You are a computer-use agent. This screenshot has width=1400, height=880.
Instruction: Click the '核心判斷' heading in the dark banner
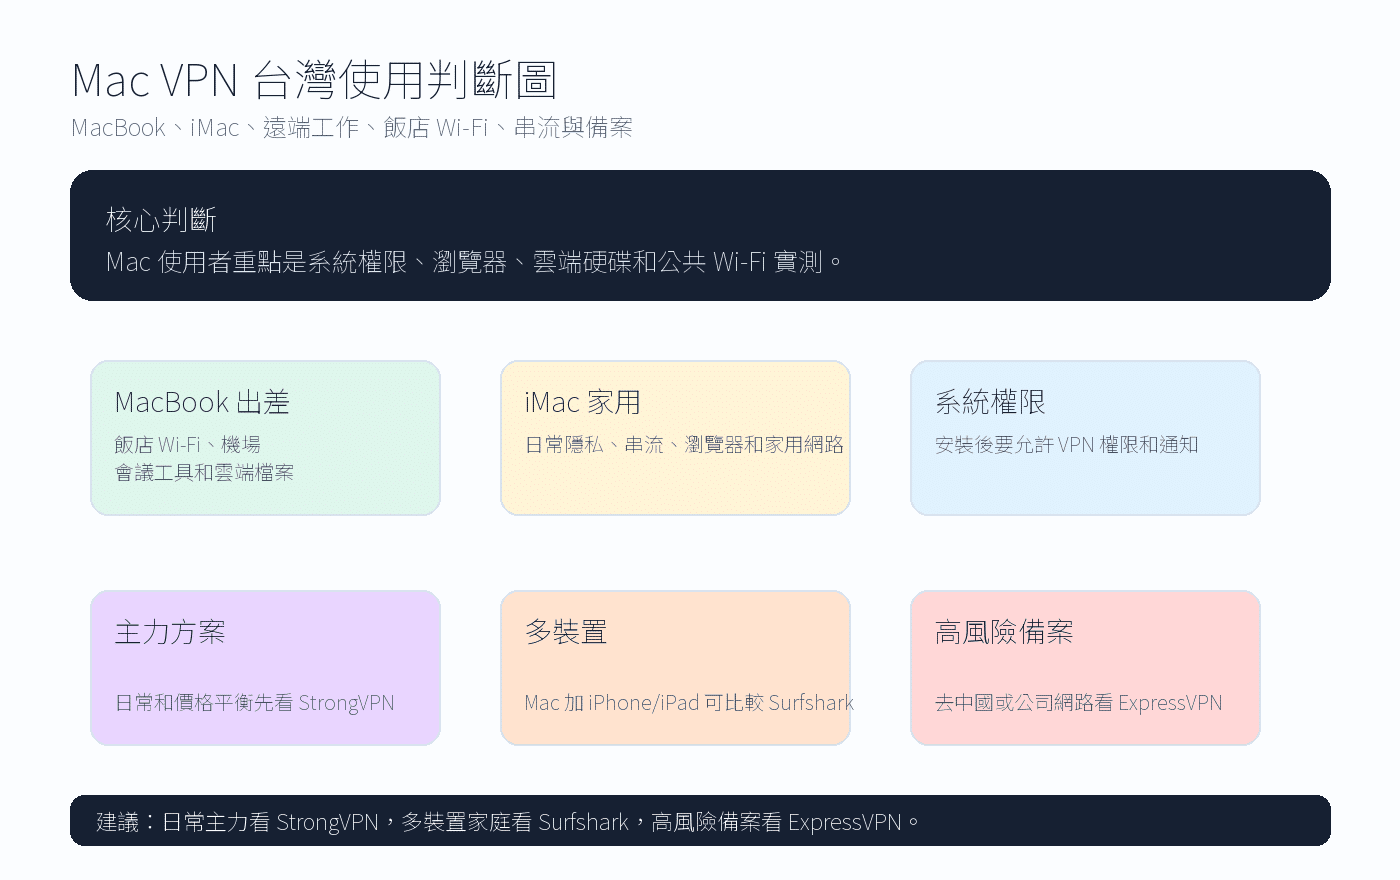161,220
